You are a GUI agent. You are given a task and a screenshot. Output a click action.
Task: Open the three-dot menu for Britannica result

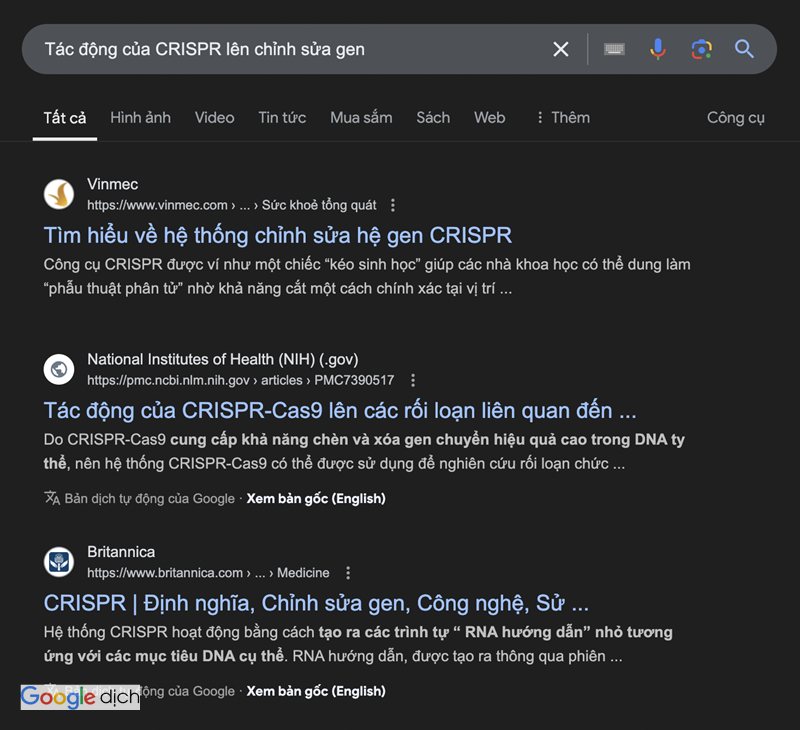348,573
